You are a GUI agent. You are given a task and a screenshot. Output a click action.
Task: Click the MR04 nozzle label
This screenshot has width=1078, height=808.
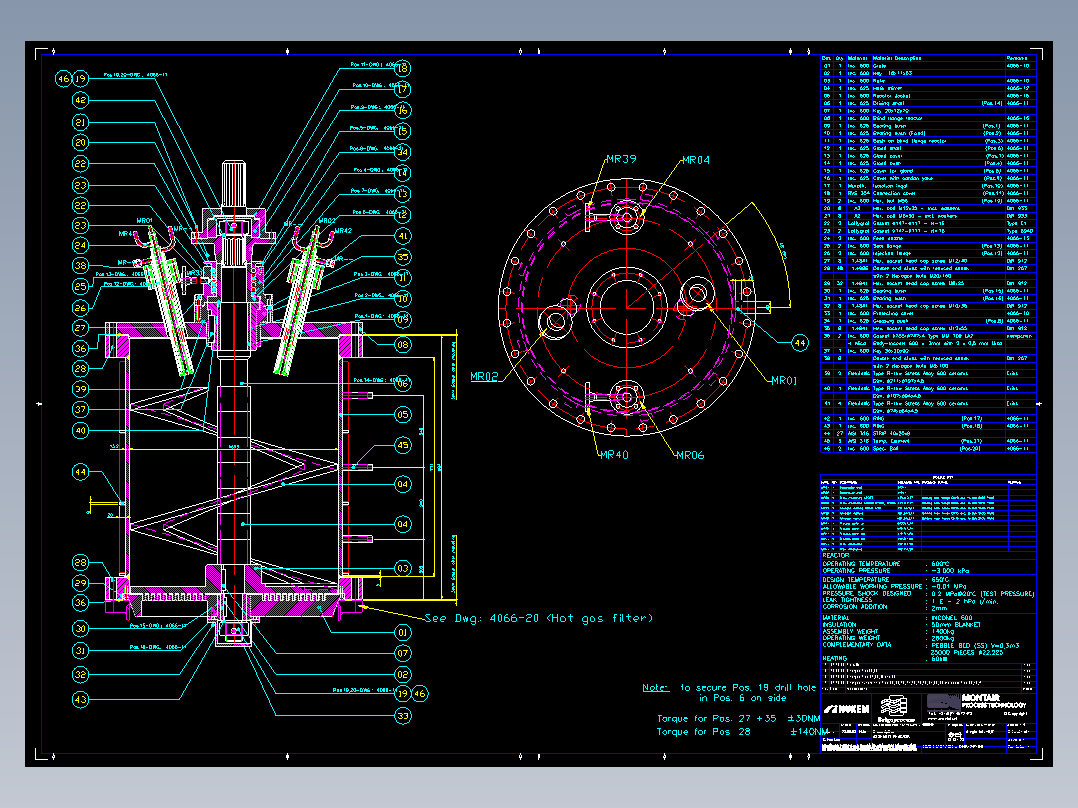[x=696, y=160]
